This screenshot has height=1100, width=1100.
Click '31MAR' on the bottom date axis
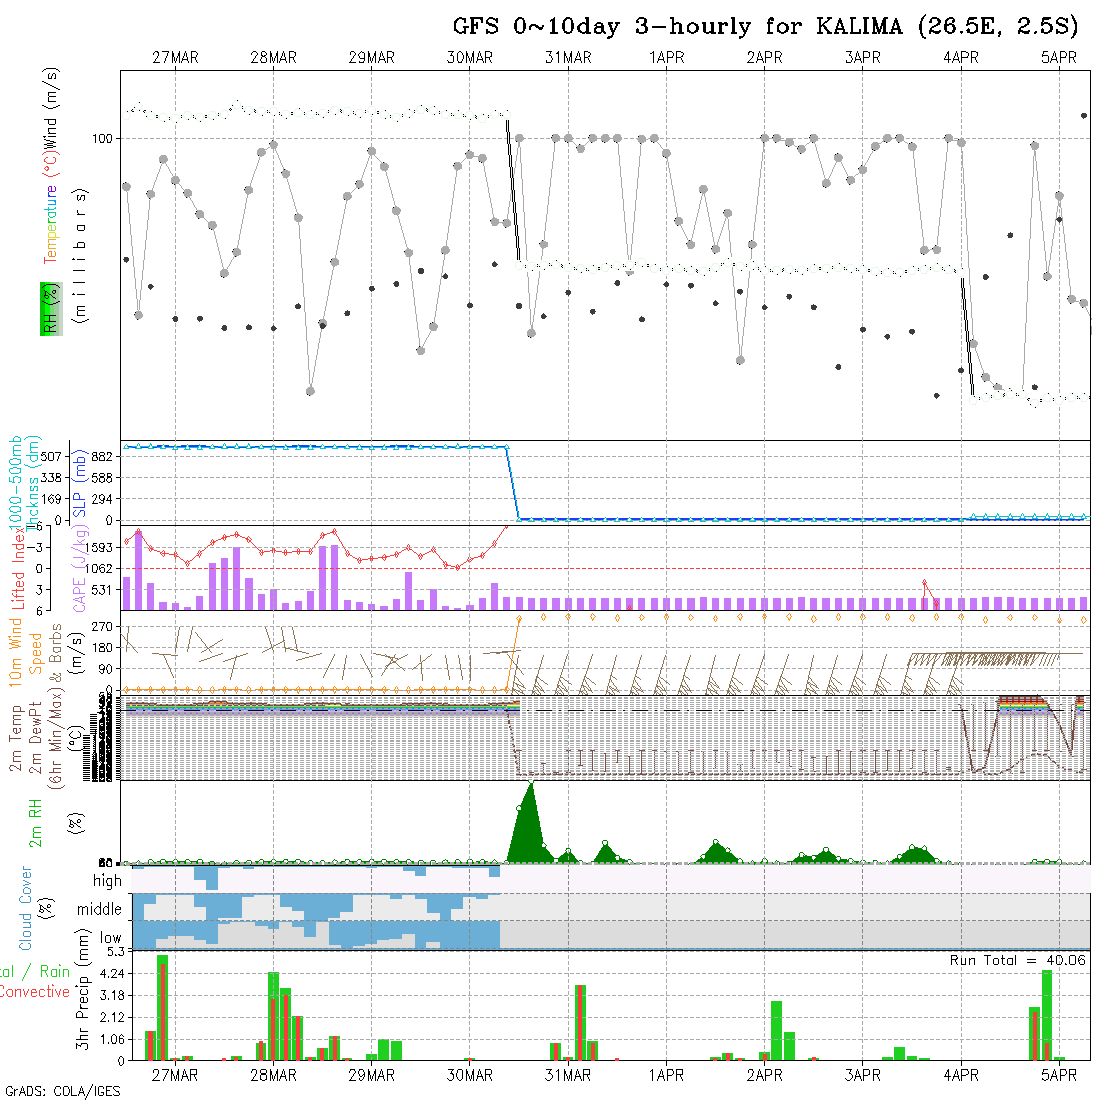tap(568, 1075)
